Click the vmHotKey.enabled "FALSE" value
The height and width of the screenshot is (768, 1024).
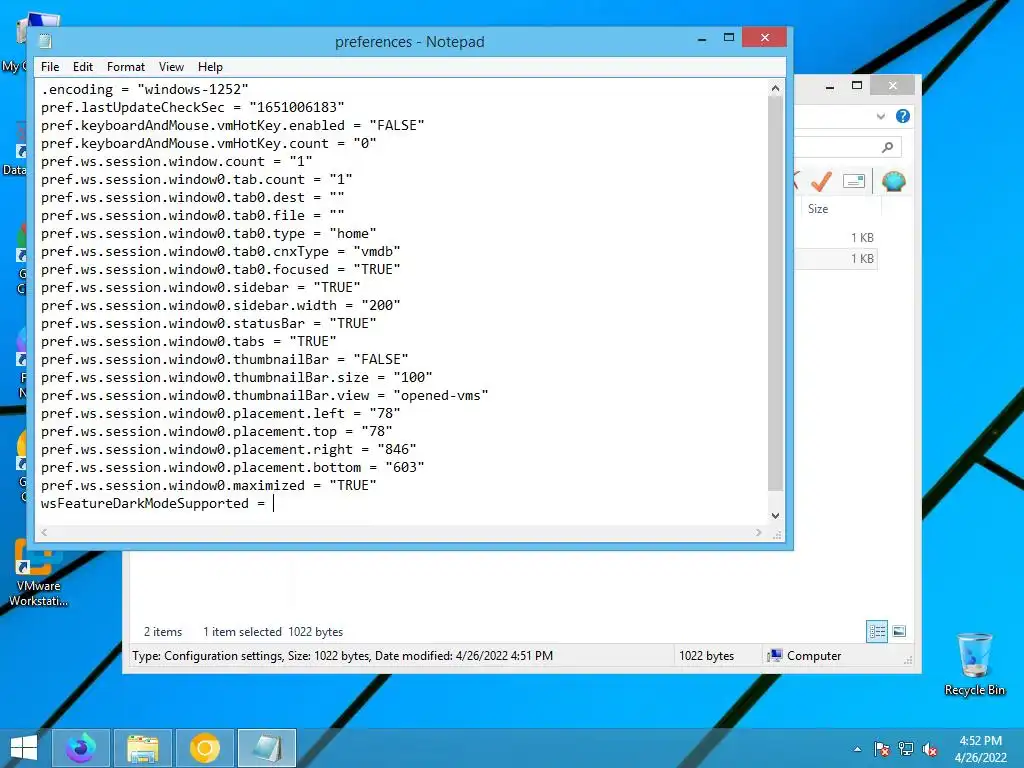[396, 125]
